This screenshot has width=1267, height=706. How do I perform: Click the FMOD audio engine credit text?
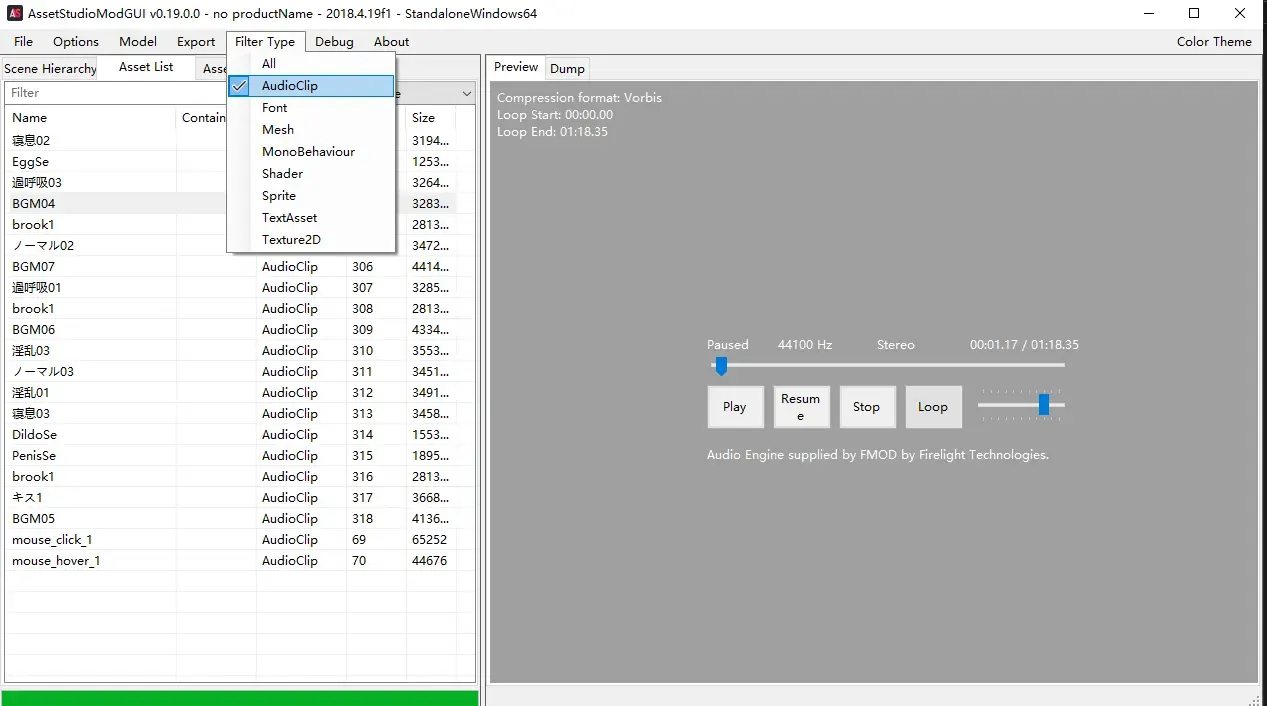click(877, 454)
